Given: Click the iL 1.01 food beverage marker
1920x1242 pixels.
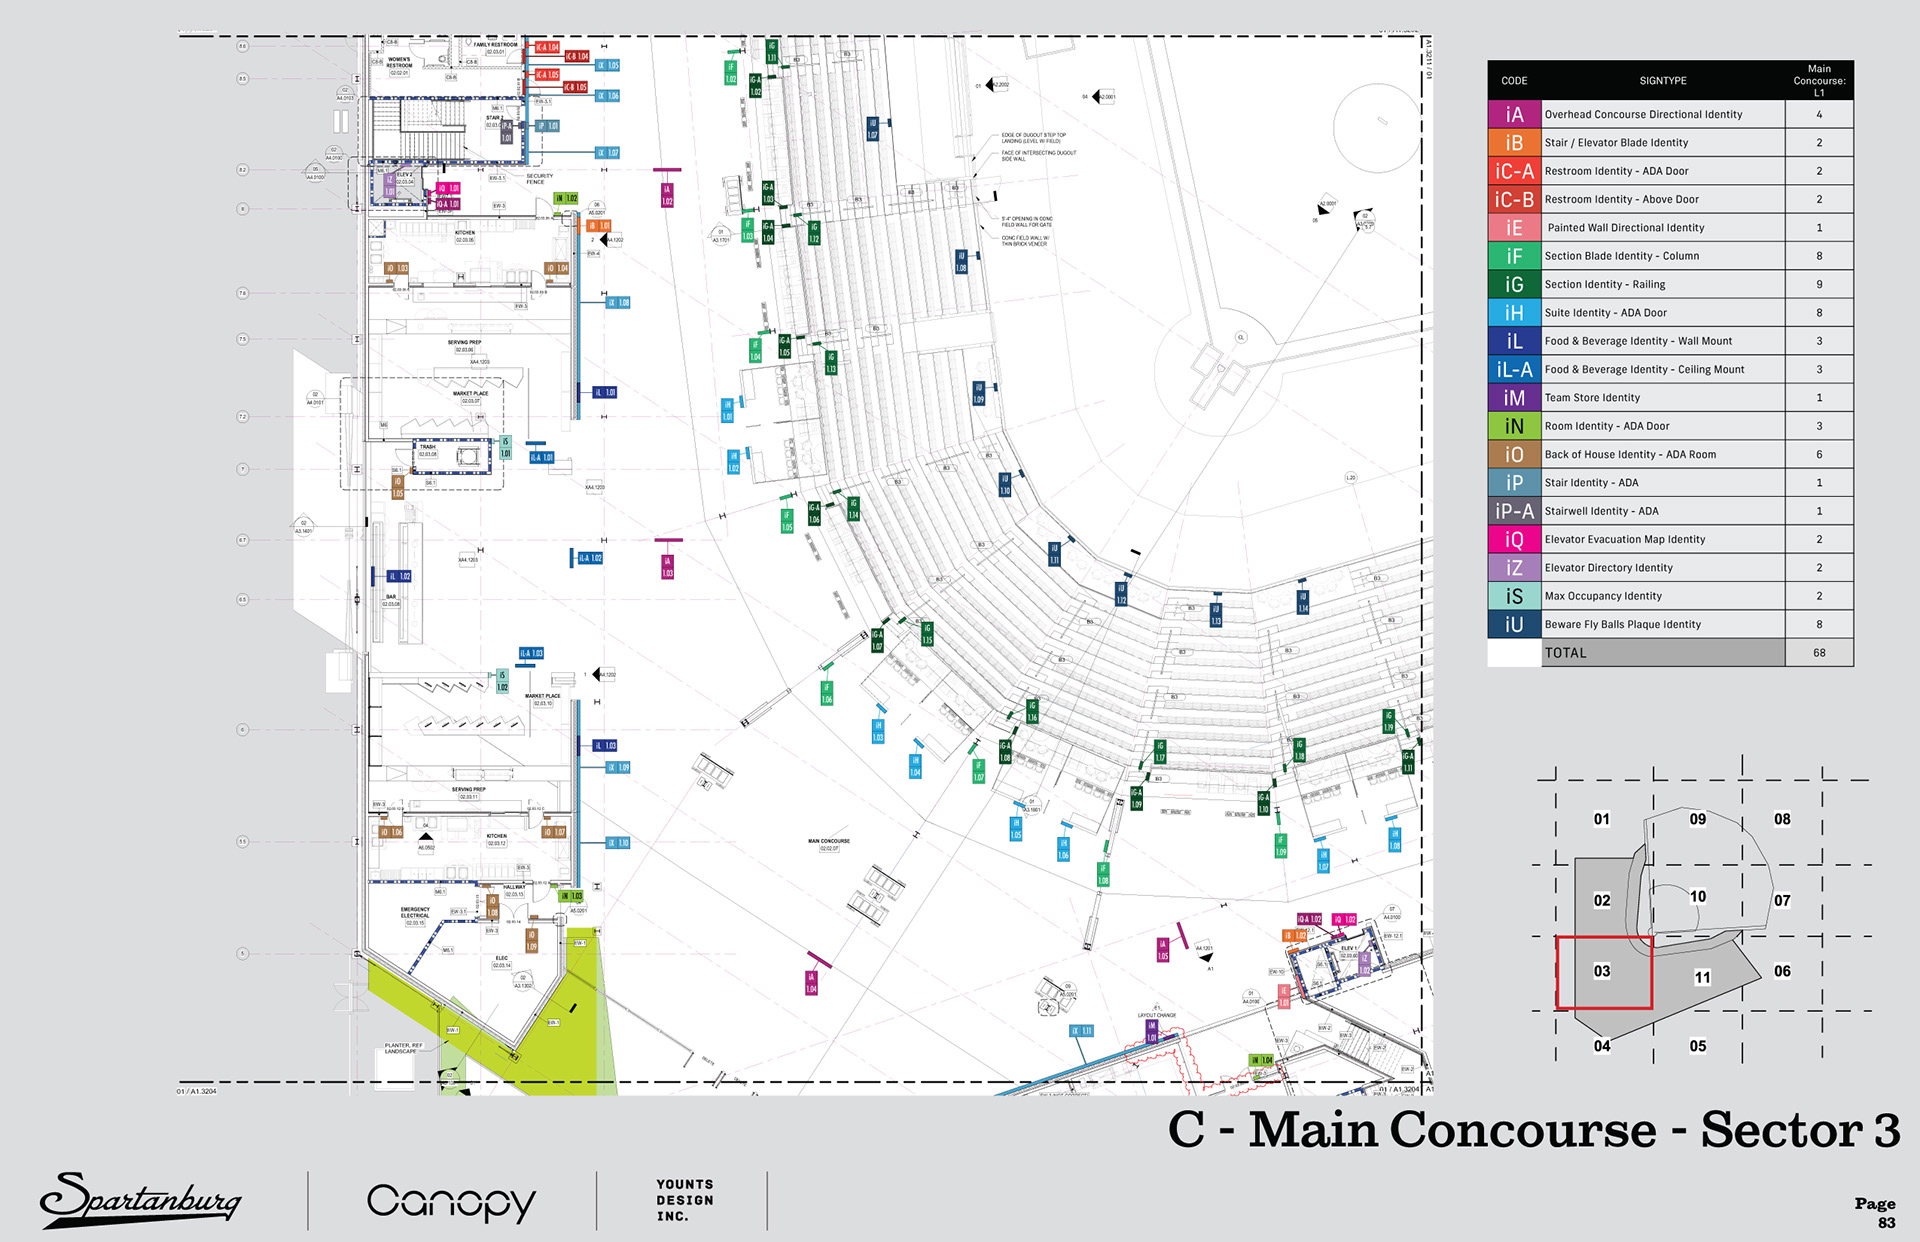Looking at the screenshot, I should coord(605,392).
